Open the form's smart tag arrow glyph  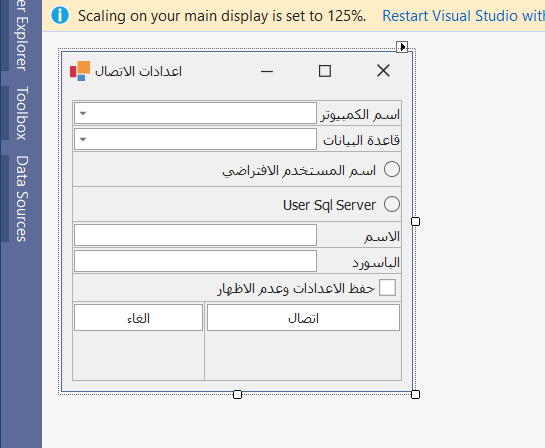point(402,47)
